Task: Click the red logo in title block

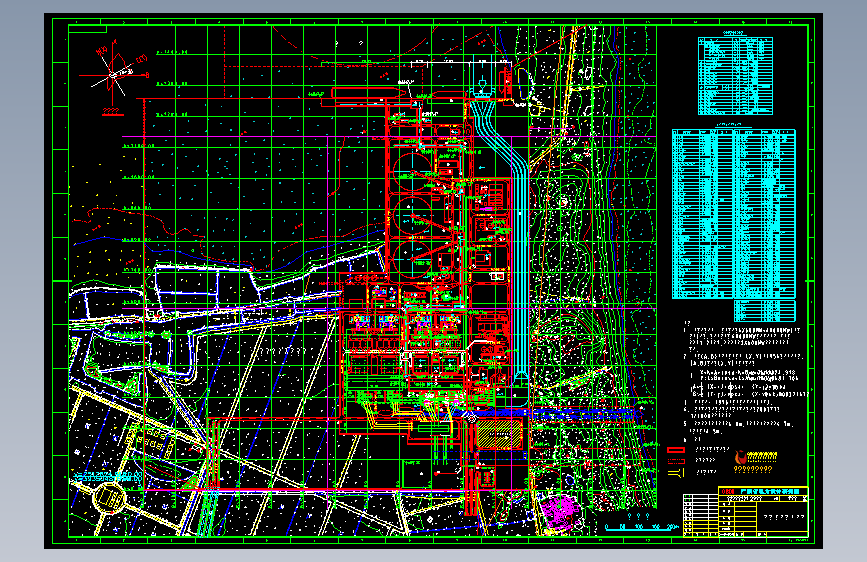Action: point(728,491)
